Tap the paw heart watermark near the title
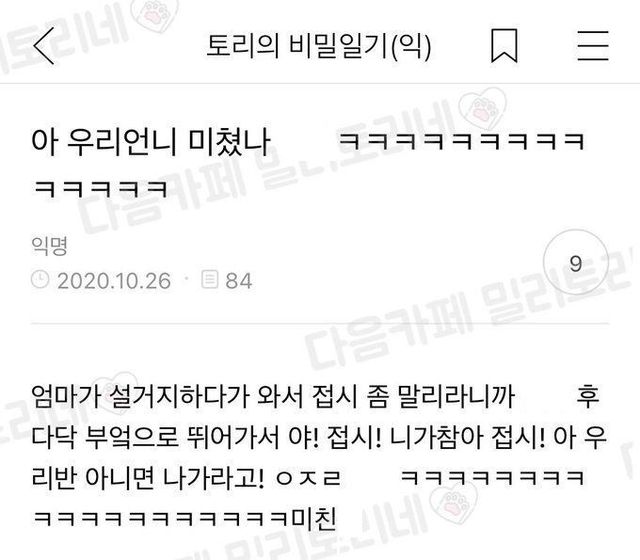 coord(483,108)
